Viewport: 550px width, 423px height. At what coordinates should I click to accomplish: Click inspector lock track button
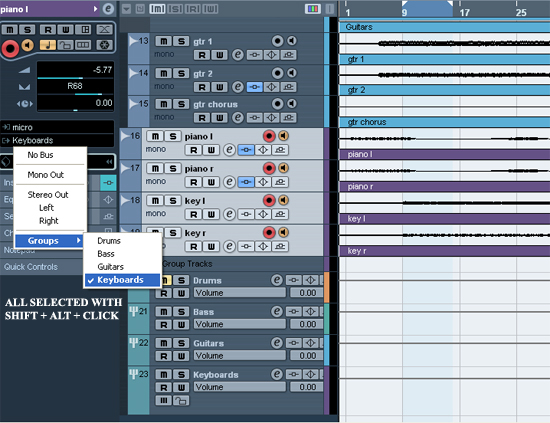tap(65, 45)
